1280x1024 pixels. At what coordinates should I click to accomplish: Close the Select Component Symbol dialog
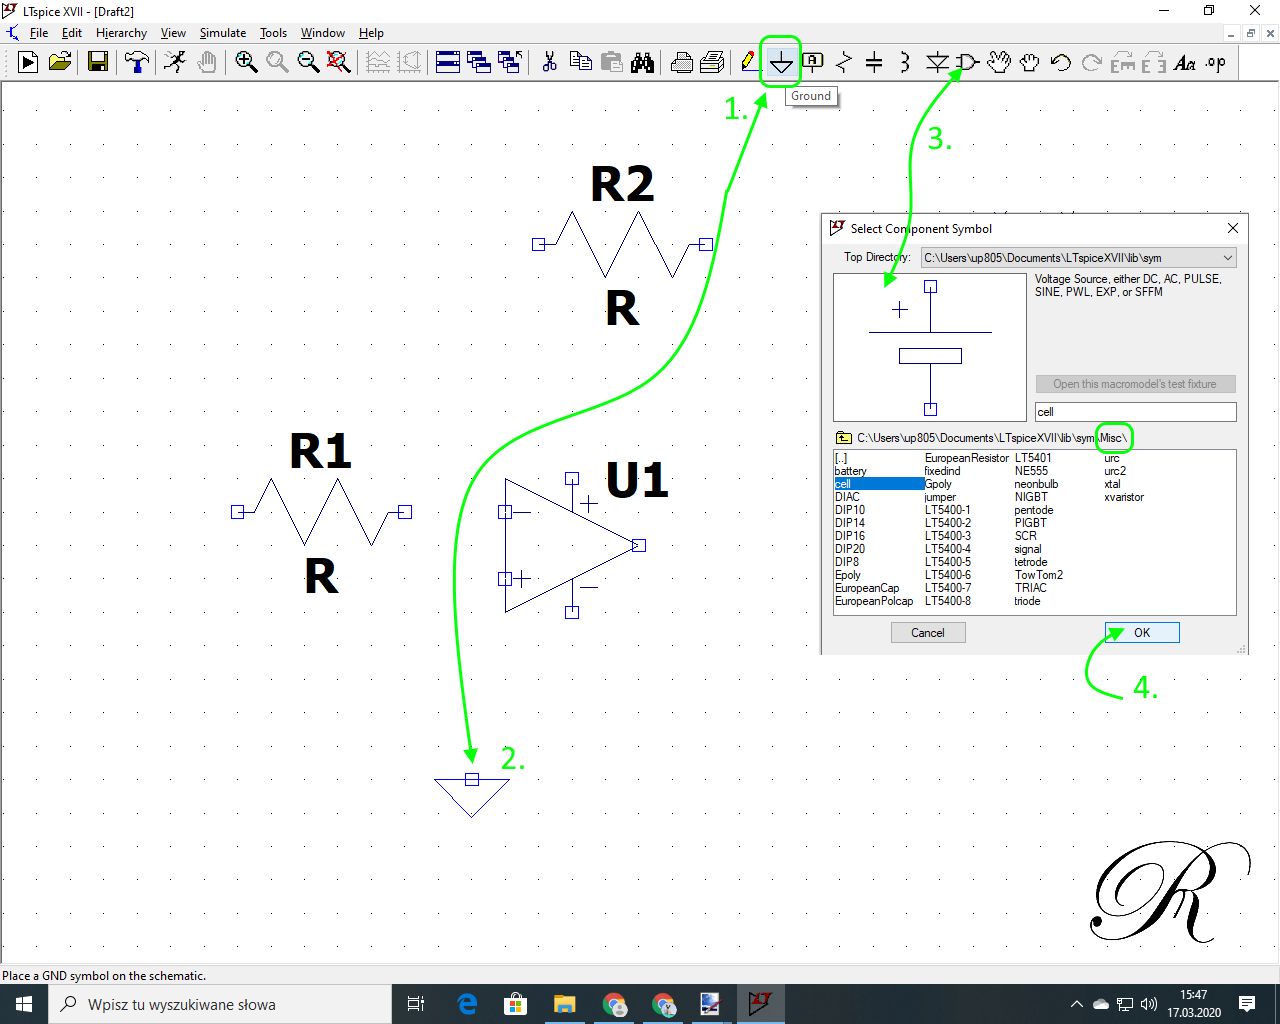click(x=1232, y=228)
